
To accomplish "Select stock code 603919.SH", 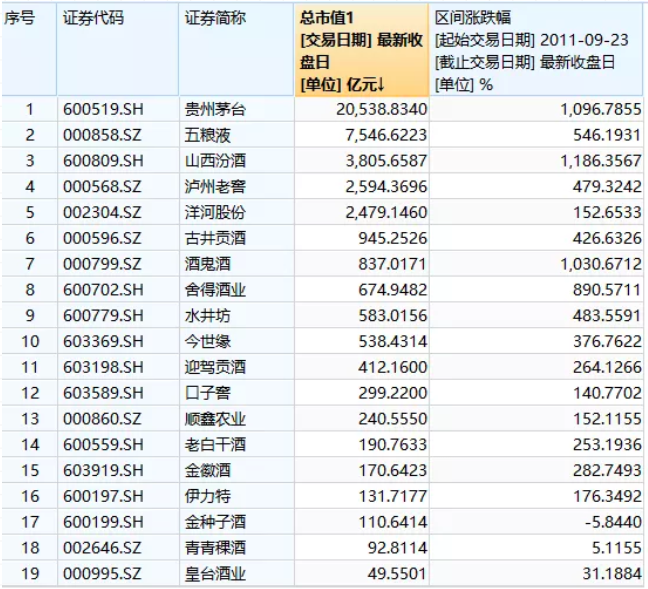I will click(x=103, y=470).
